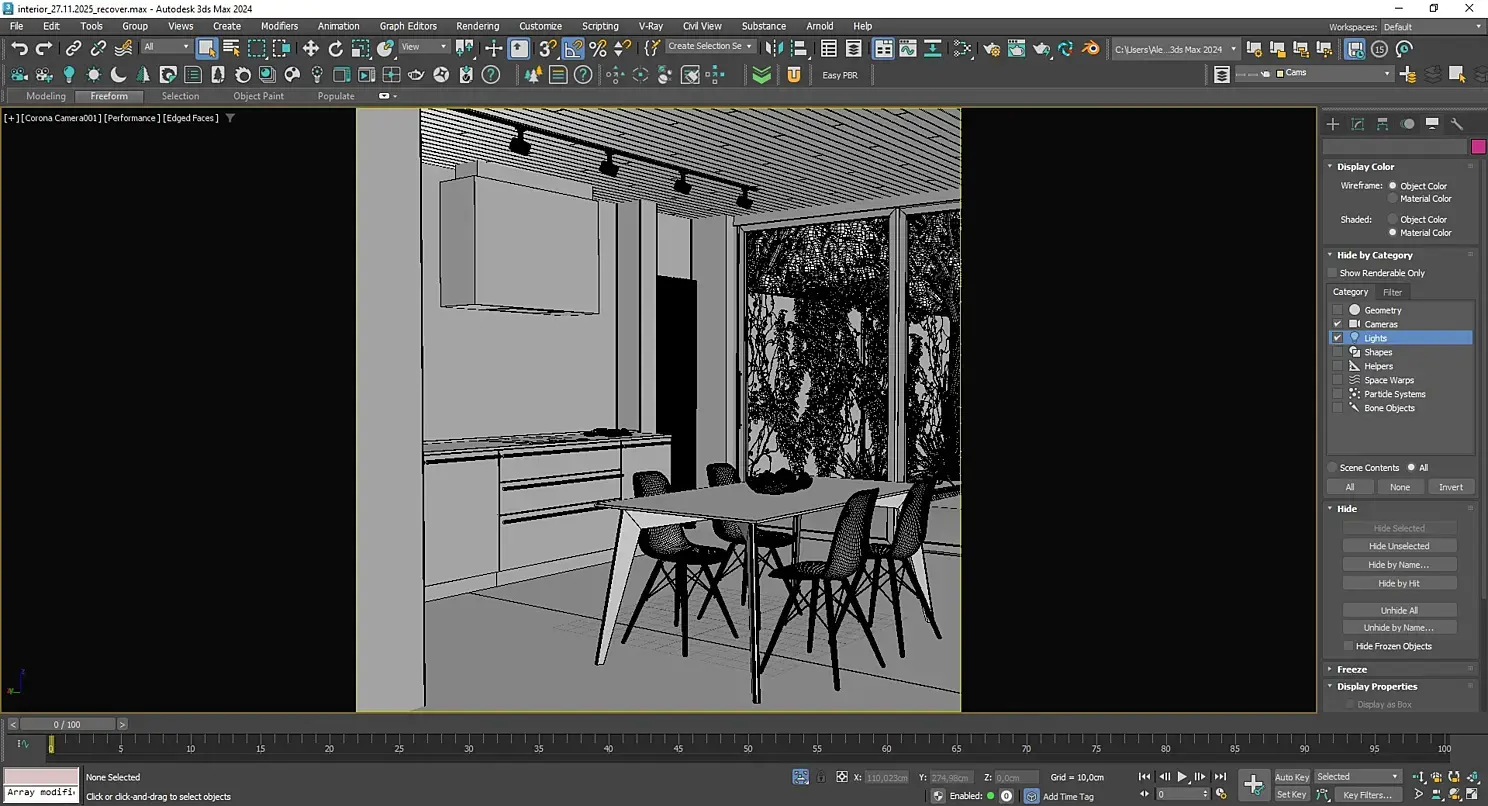The width and height of the screenshot is (1488, 806).
Task: Click Play Animation button
Action: (x=1182, y=777)
